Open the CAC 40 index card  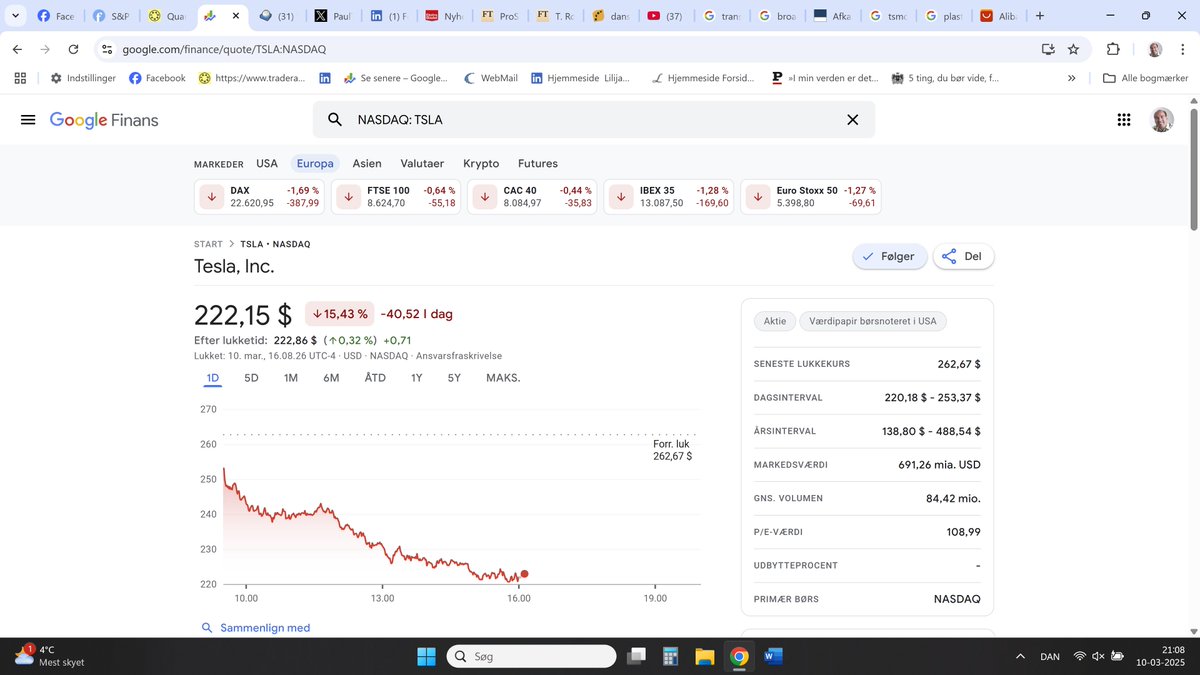click(x=533, y=197)
